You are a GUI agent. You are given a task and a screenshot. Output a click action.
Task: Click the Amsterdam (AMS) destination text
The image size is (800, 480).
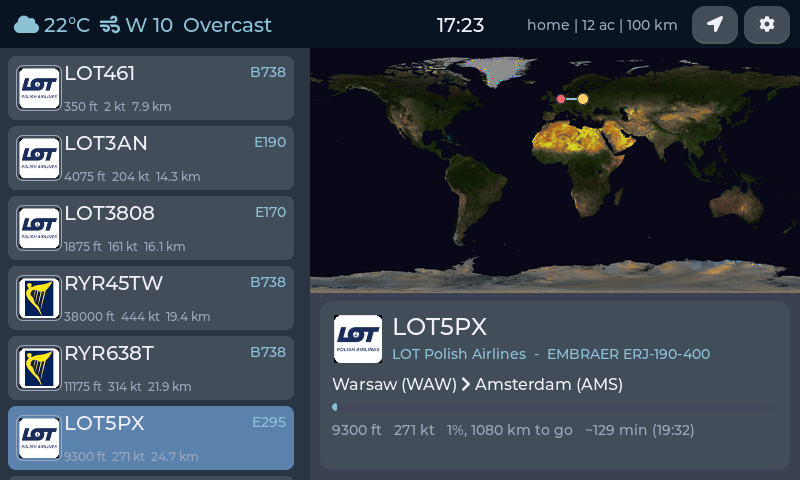[x=548, y=384]
